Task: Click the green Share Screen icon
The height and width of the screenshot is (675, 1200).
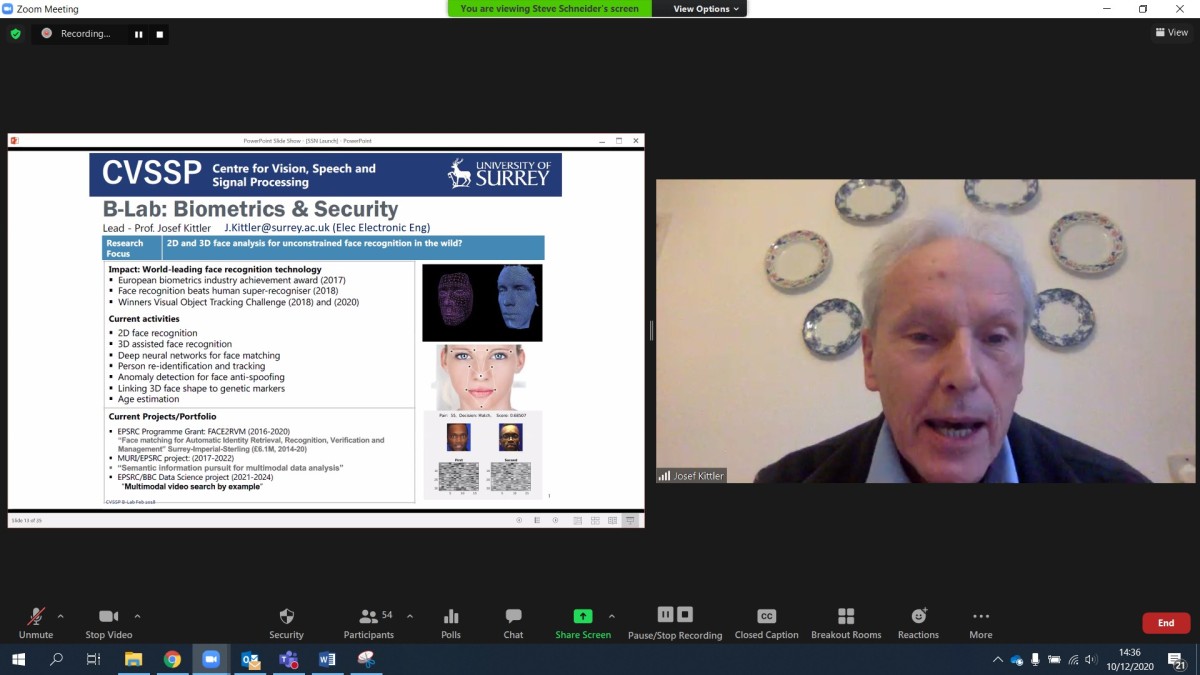Action: [x=583, y=617]
